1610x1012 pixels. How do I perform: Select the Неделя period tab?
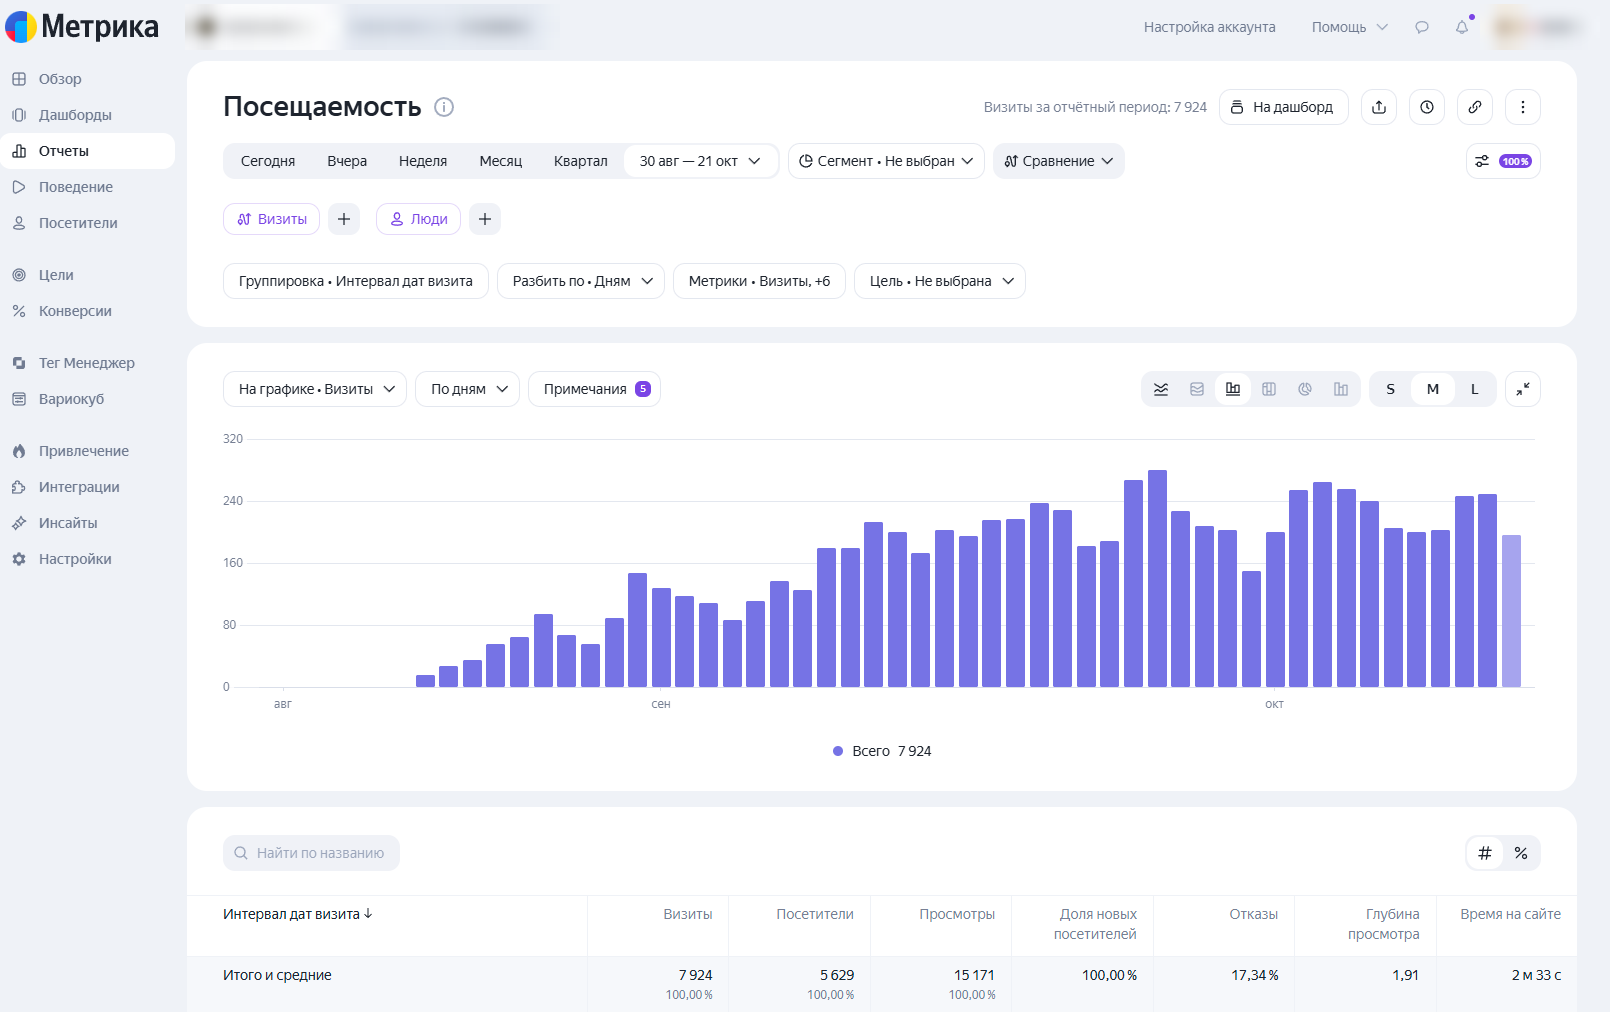click(423, 161)
